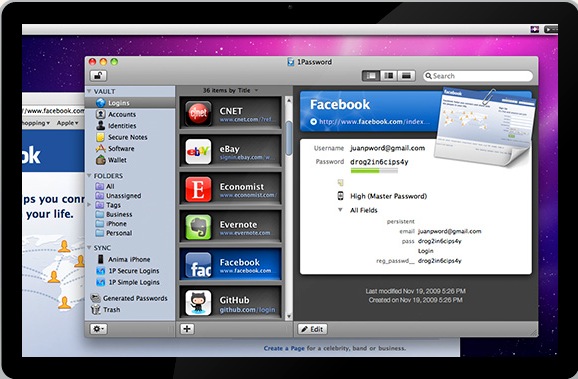Click the list scrollbar down arrow
The width and height of the screenshot is (578, 379).
click(x=289, y=316)
